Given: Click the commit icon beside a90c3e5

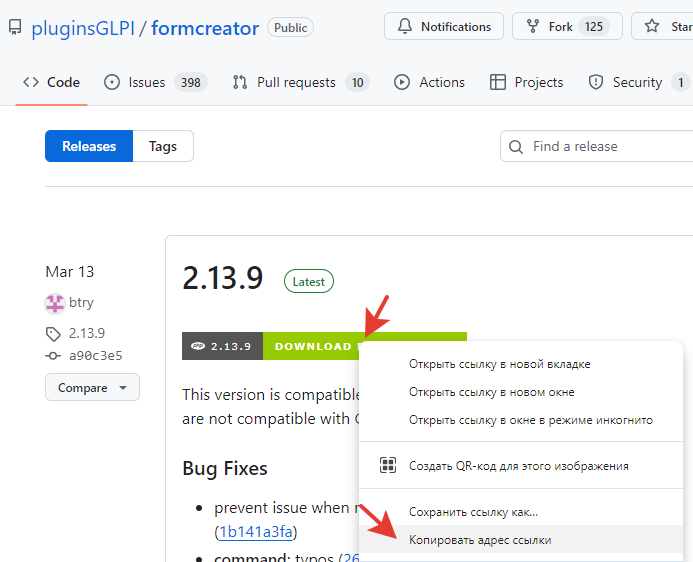Looking at the screenshot, I should click(53, 356).
